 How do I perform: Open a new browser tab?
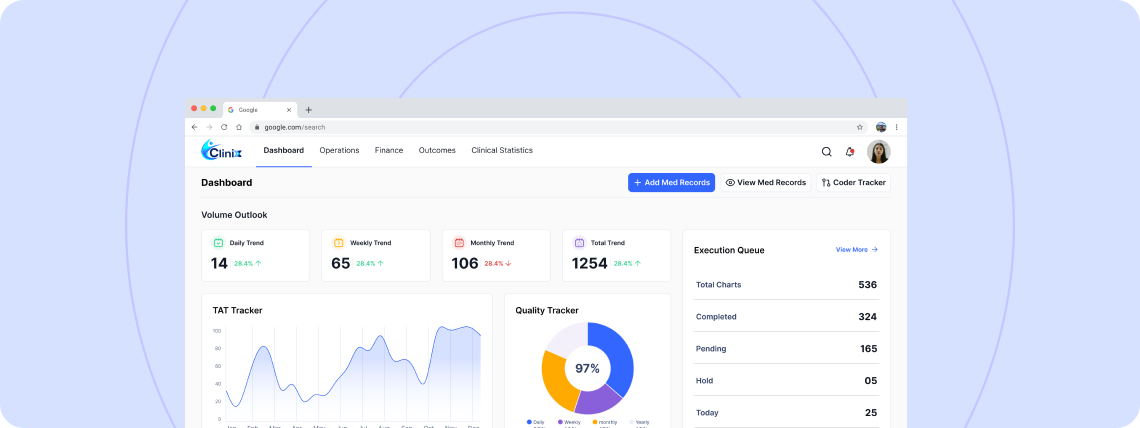(308, 110)
